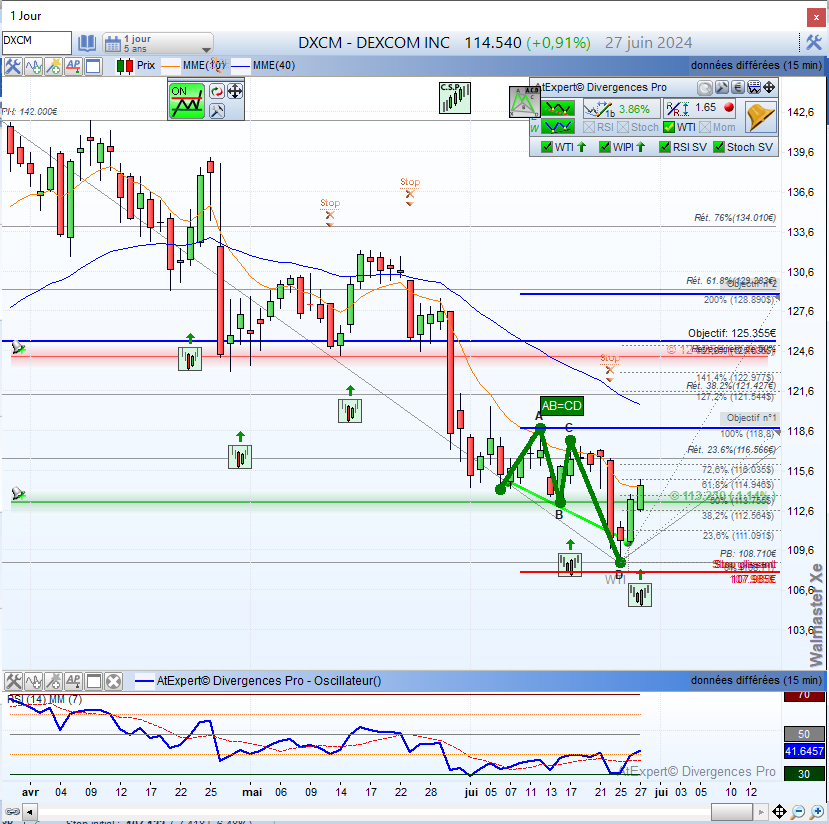Click the move cross-arrows icon beside ON button

click(235, 91)
